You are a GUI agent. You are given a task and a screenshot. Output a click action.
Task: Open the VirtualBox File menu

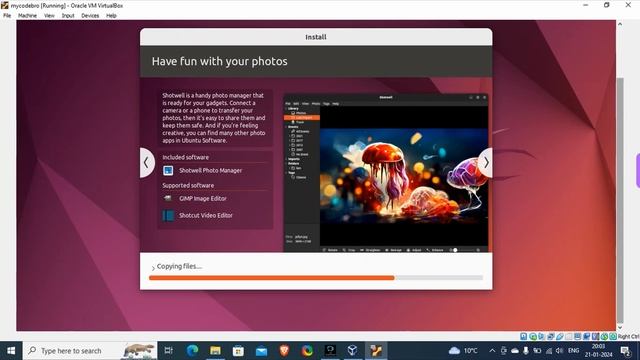point(7,16)
